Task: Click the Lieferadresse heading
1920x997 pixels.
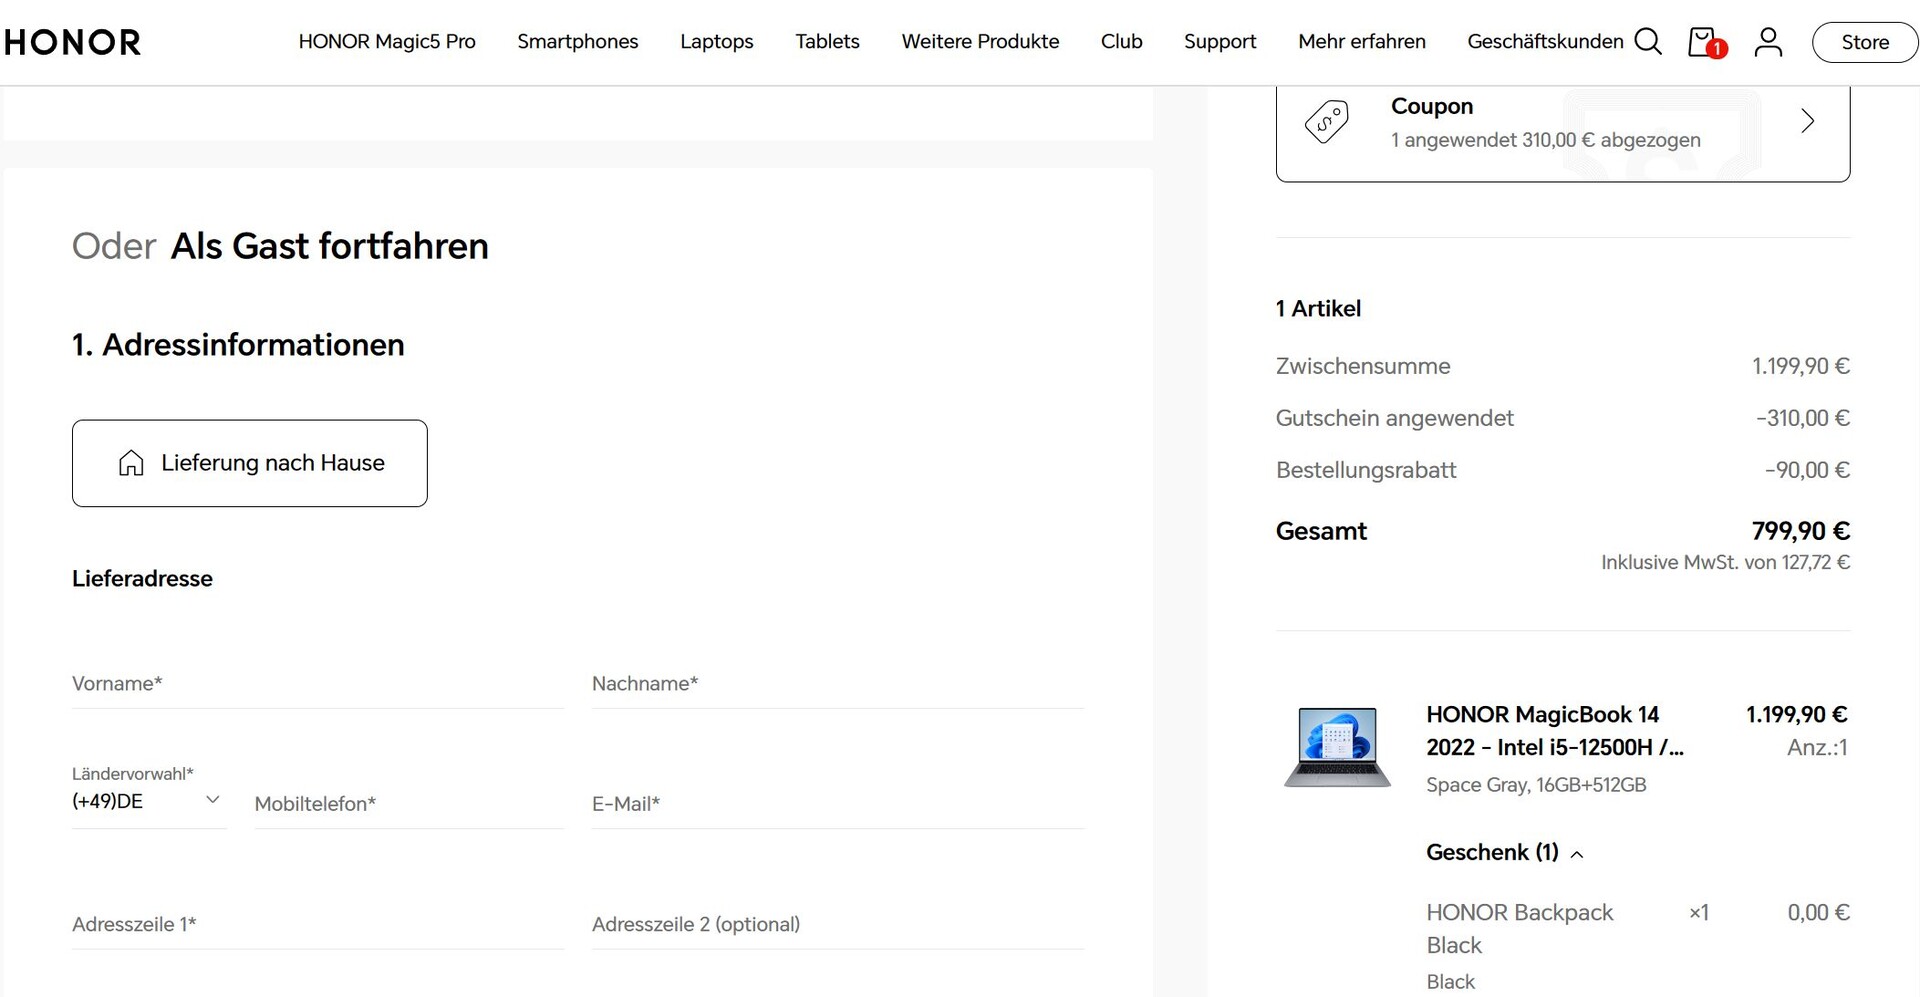Action: 142,578
